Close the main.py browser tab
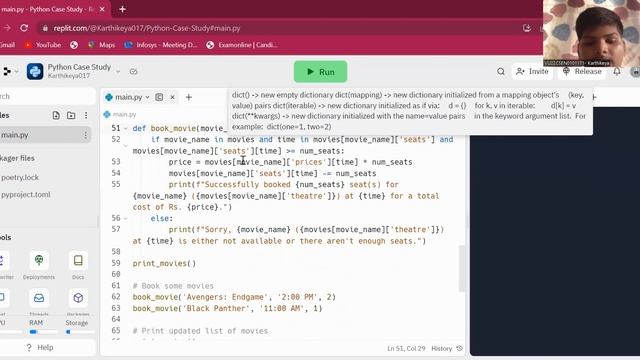The width and height of the screenshot is (640, 360). pyautogui.click(x=102, y=9)
